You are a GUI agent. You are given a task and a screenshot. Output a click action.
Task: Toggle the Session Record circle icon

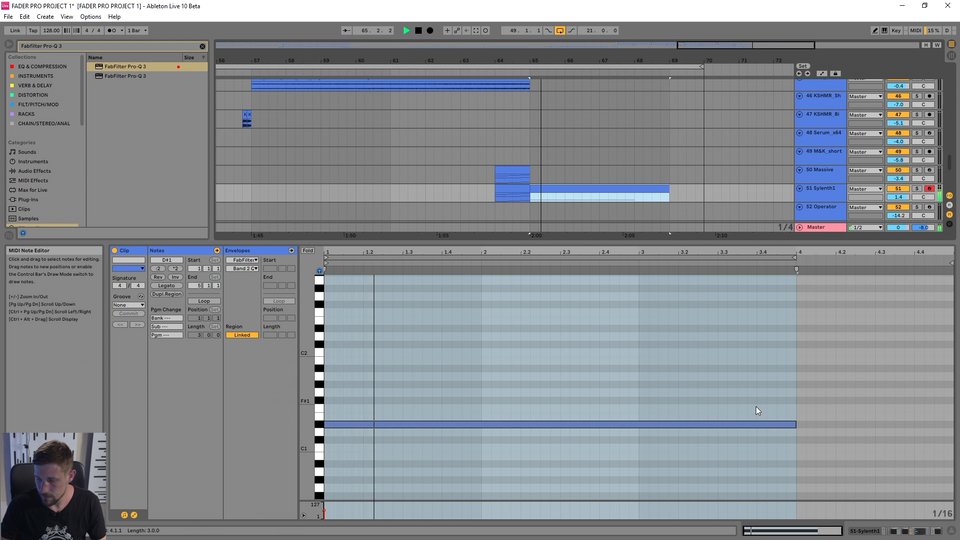[486, 30]
